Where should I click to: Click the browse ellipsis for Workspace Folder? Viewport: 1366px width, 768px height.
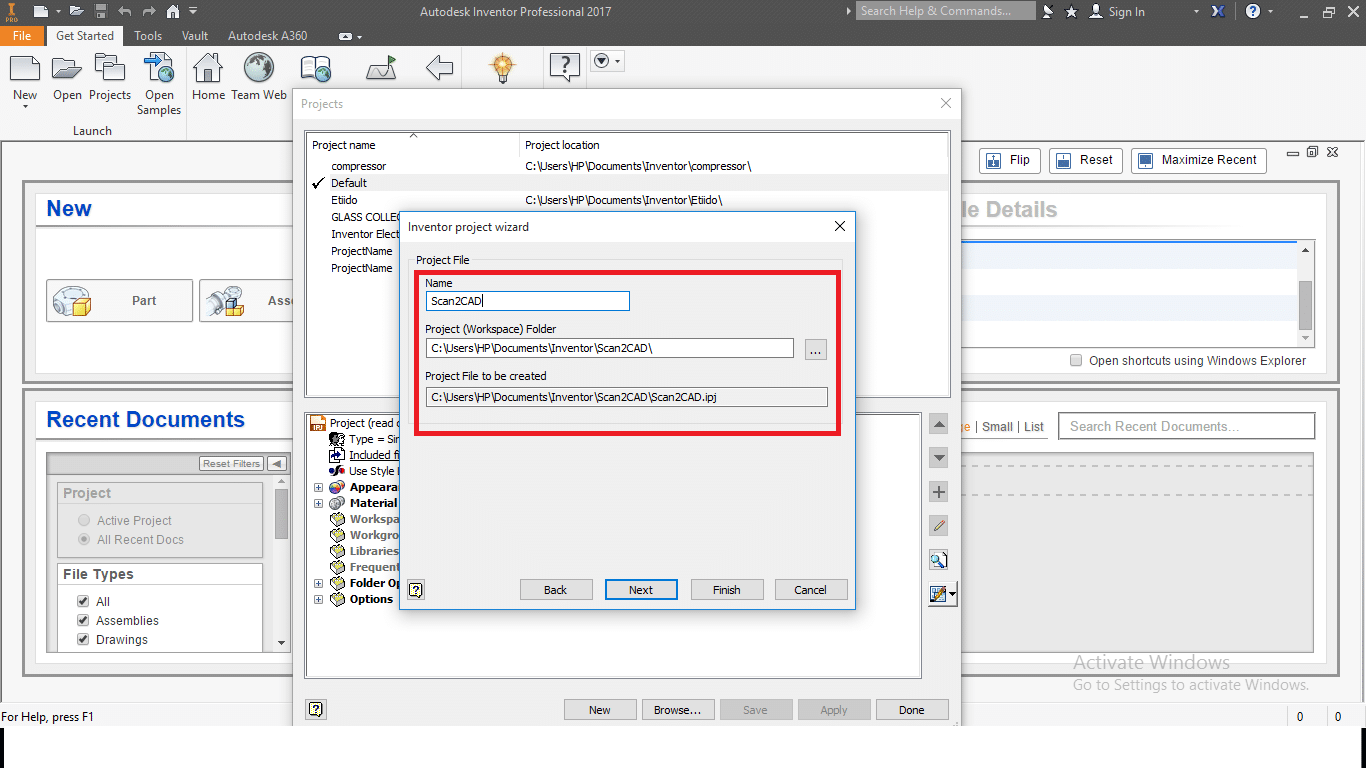point(815,349)
